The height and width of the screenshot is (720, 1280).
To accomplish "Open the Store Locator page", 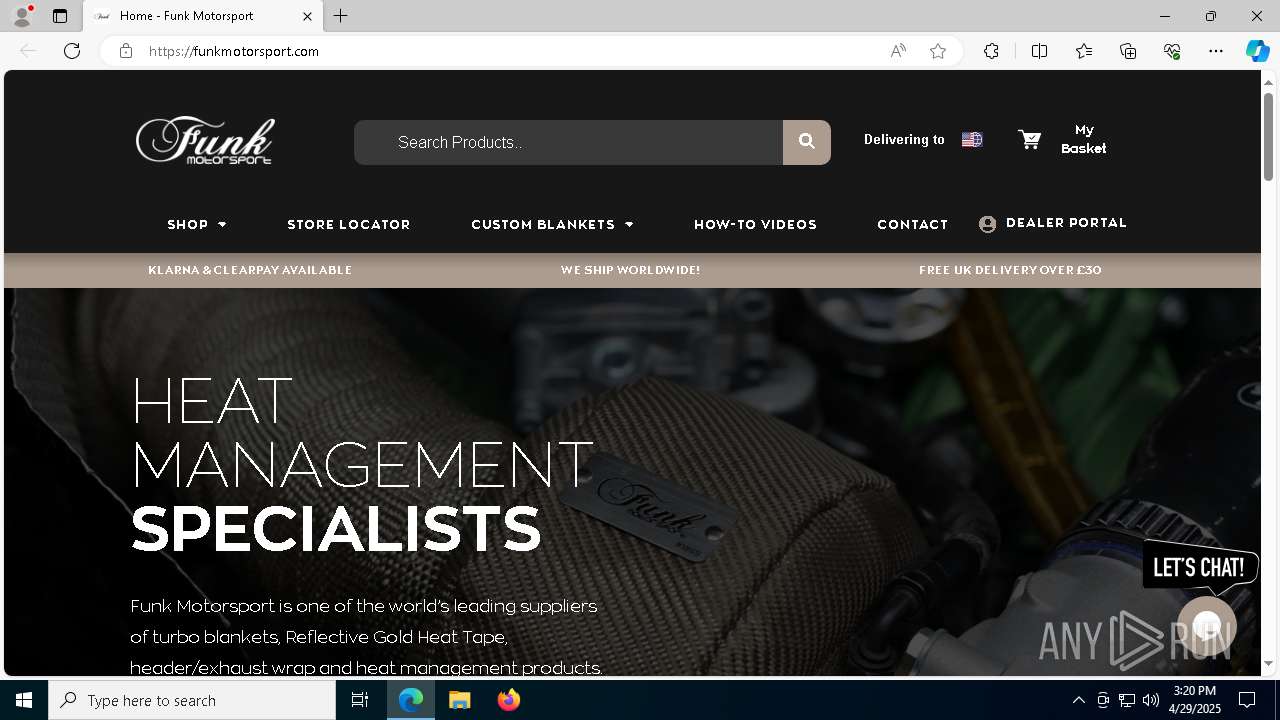I will pos(349,224).
